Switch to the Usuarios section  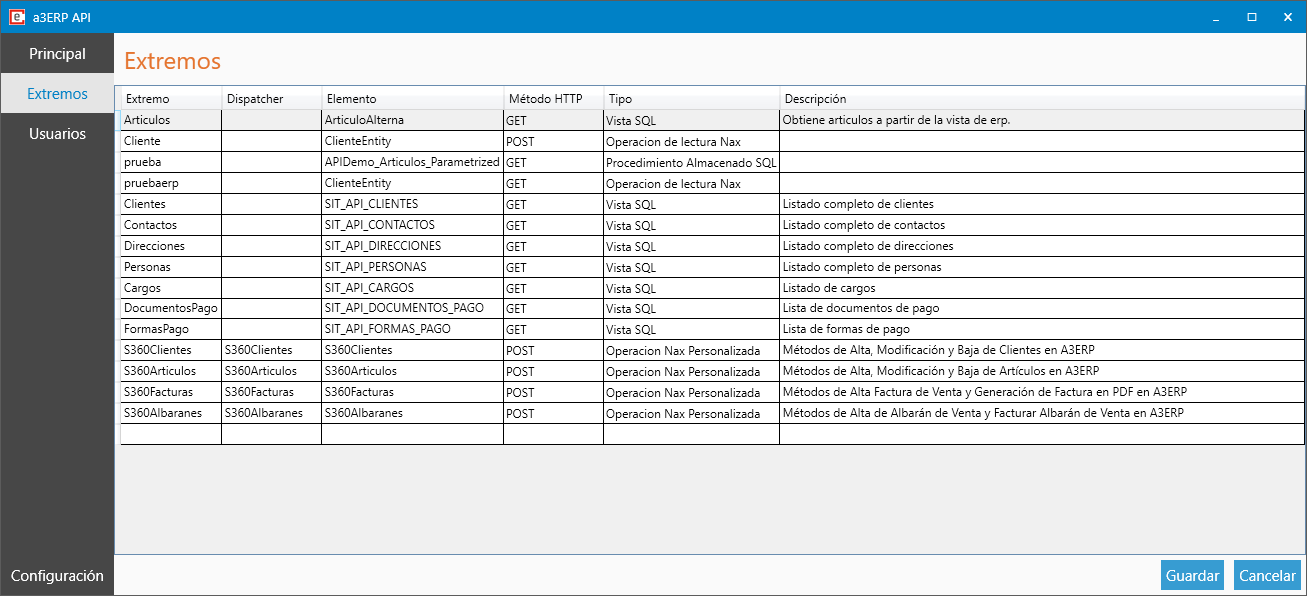57,134
